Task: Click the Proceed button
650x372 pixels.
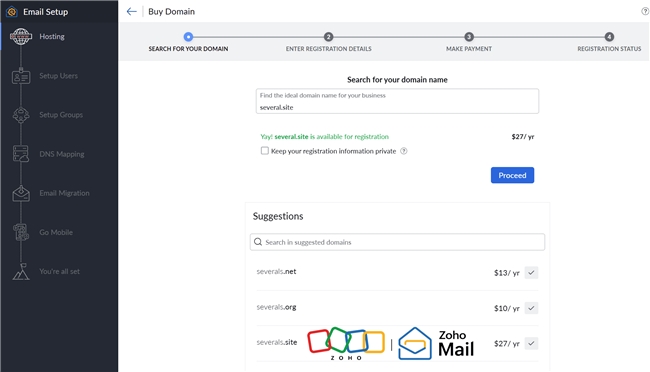Action: (512, 175)
